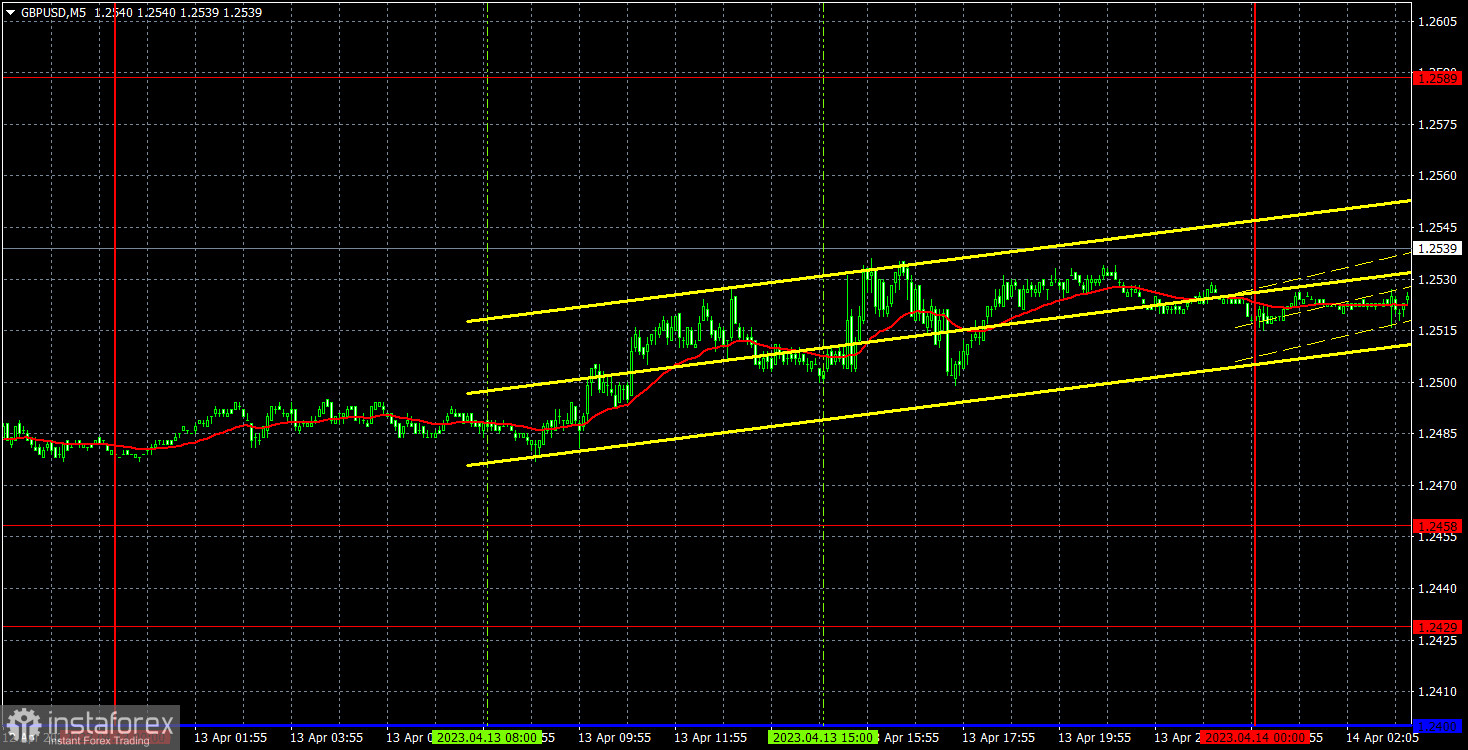Click the 13 Apr 19:55 time axis label
1468x750 pixels.
tap(1094, 738)
